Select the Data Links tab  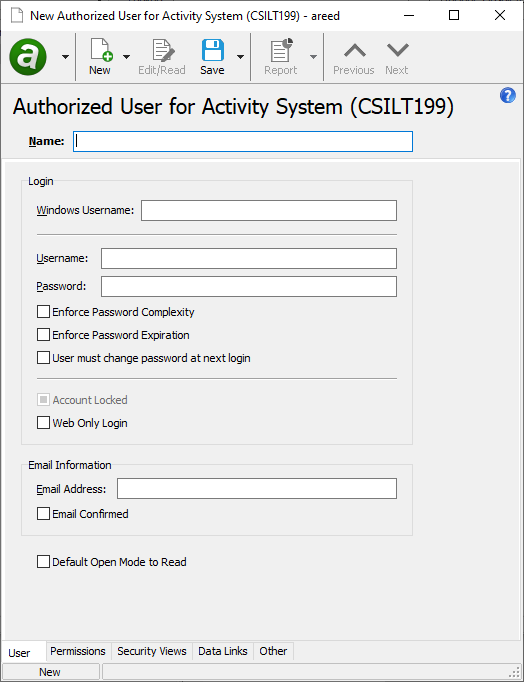(223, 651)
